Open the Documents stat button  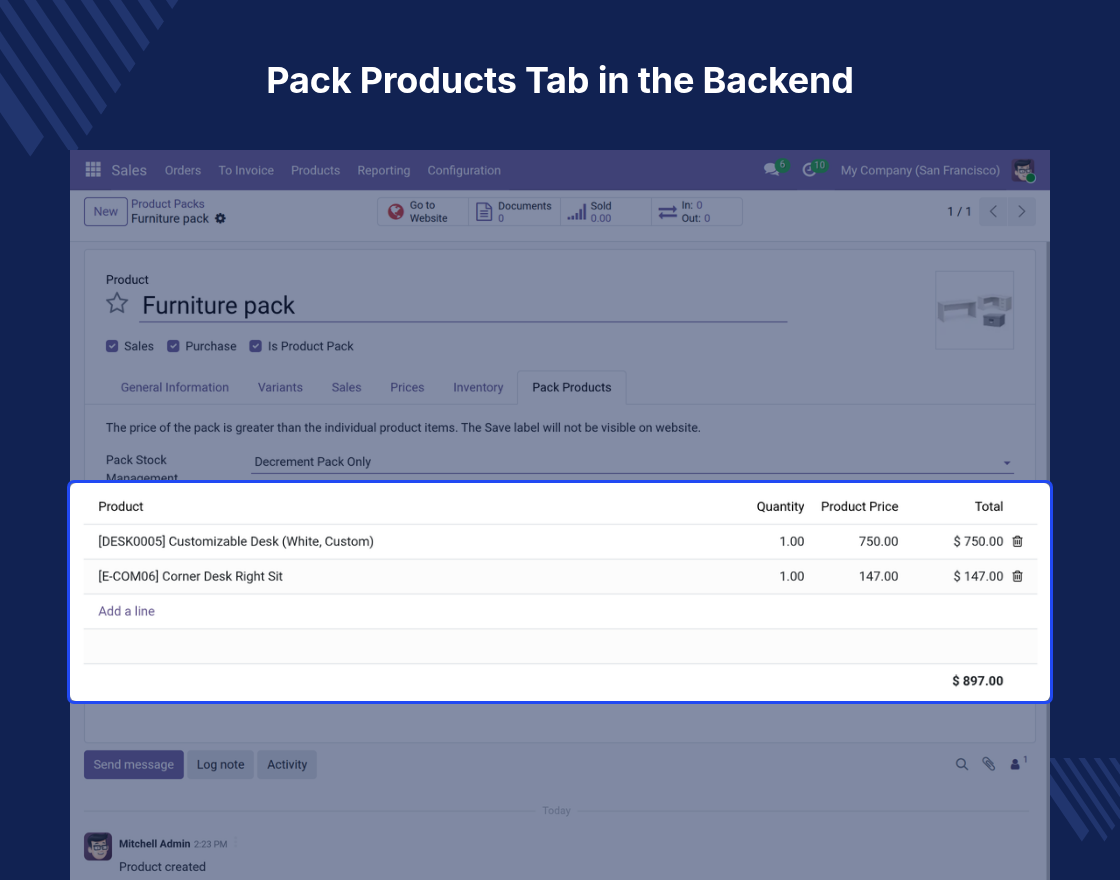514,211
